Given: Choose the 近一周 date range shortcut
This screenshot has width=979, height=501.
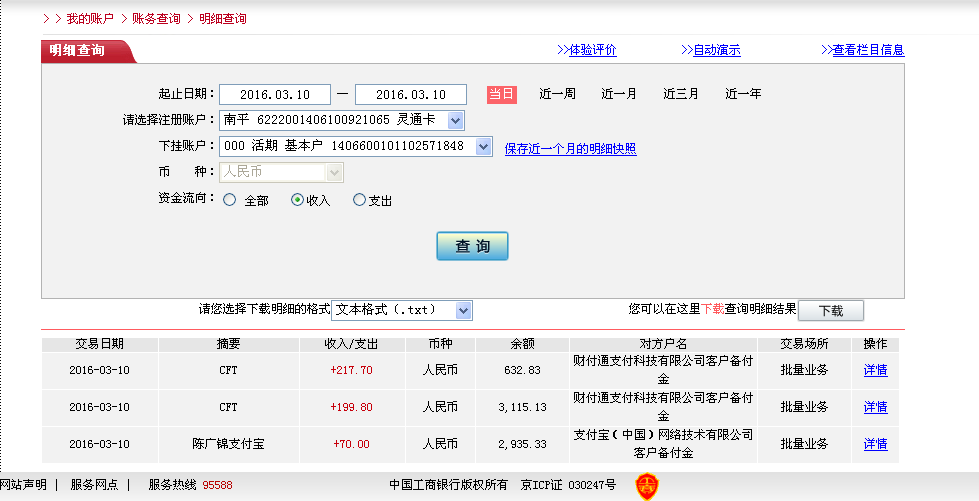Looking at the screenshot, I should pos(557,94).
